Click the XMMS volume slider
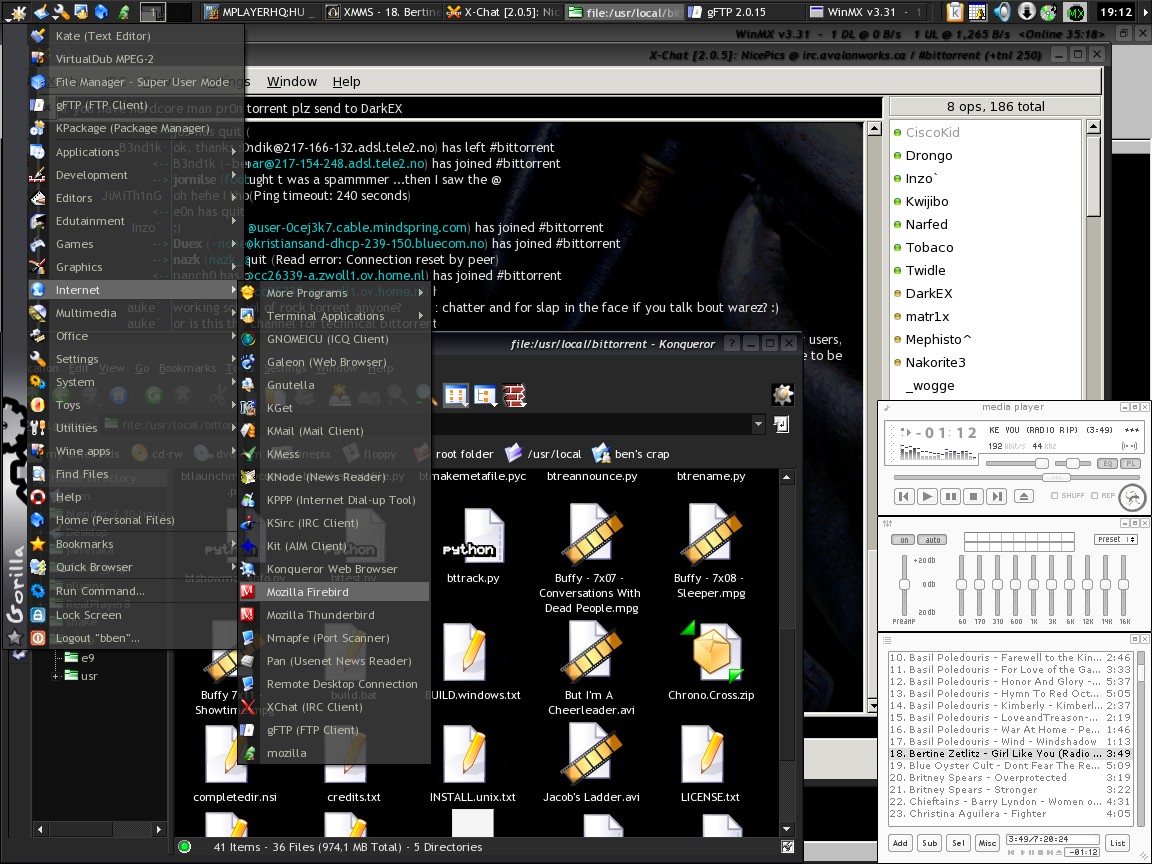The image size is (1152, 864). tap(1017, 464)
